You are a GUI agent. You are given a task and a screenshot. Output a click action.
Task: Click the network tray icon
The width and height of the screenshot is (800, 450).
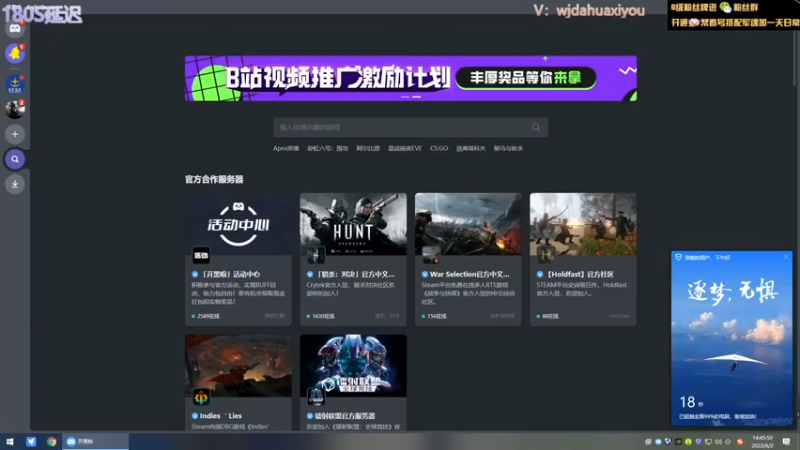(708, 442)
